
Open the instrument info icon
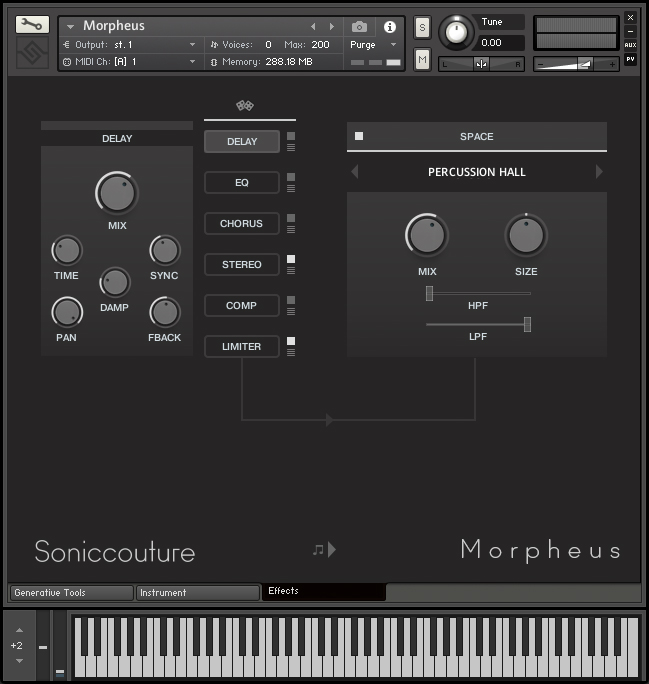(x=389, y=27)
